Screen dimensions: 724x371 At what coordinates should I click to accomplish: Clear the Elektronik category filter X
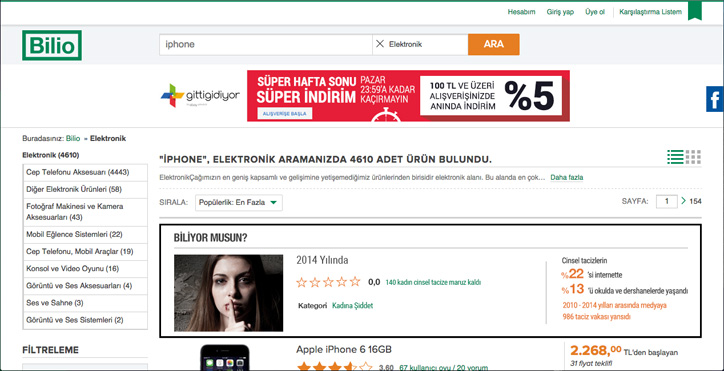pyautogui.click(x=380, y=44)
